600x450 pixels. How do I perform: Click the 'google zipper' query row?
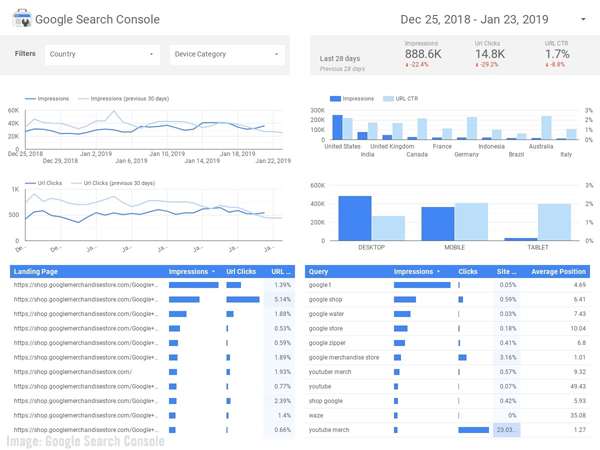(x=447, y=343)
